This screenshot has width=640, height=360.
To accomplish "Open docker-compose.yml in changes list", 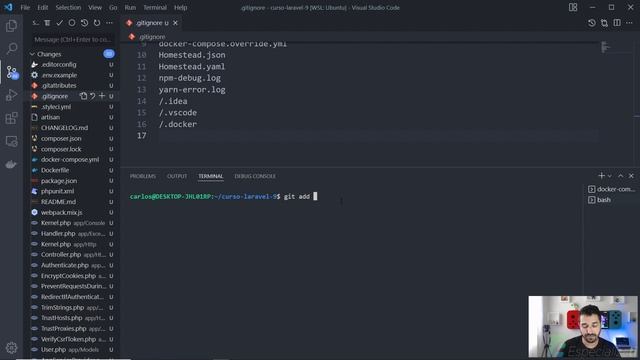I will pos(70,160).
